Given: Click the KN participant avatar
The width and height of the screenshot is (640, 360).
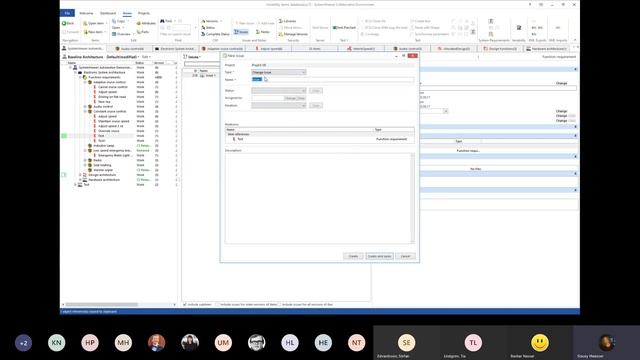Looking at the screenshot, I should (57, 343).
